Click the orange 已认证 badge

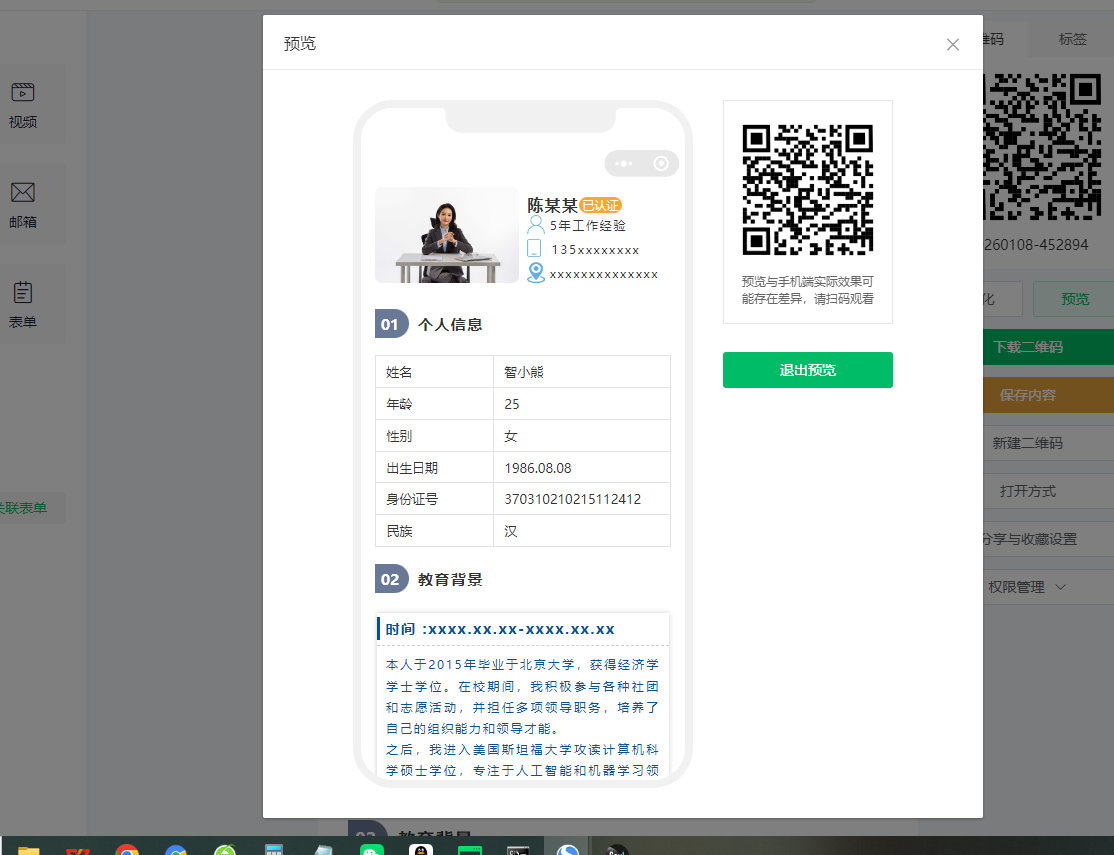(601, 205)
